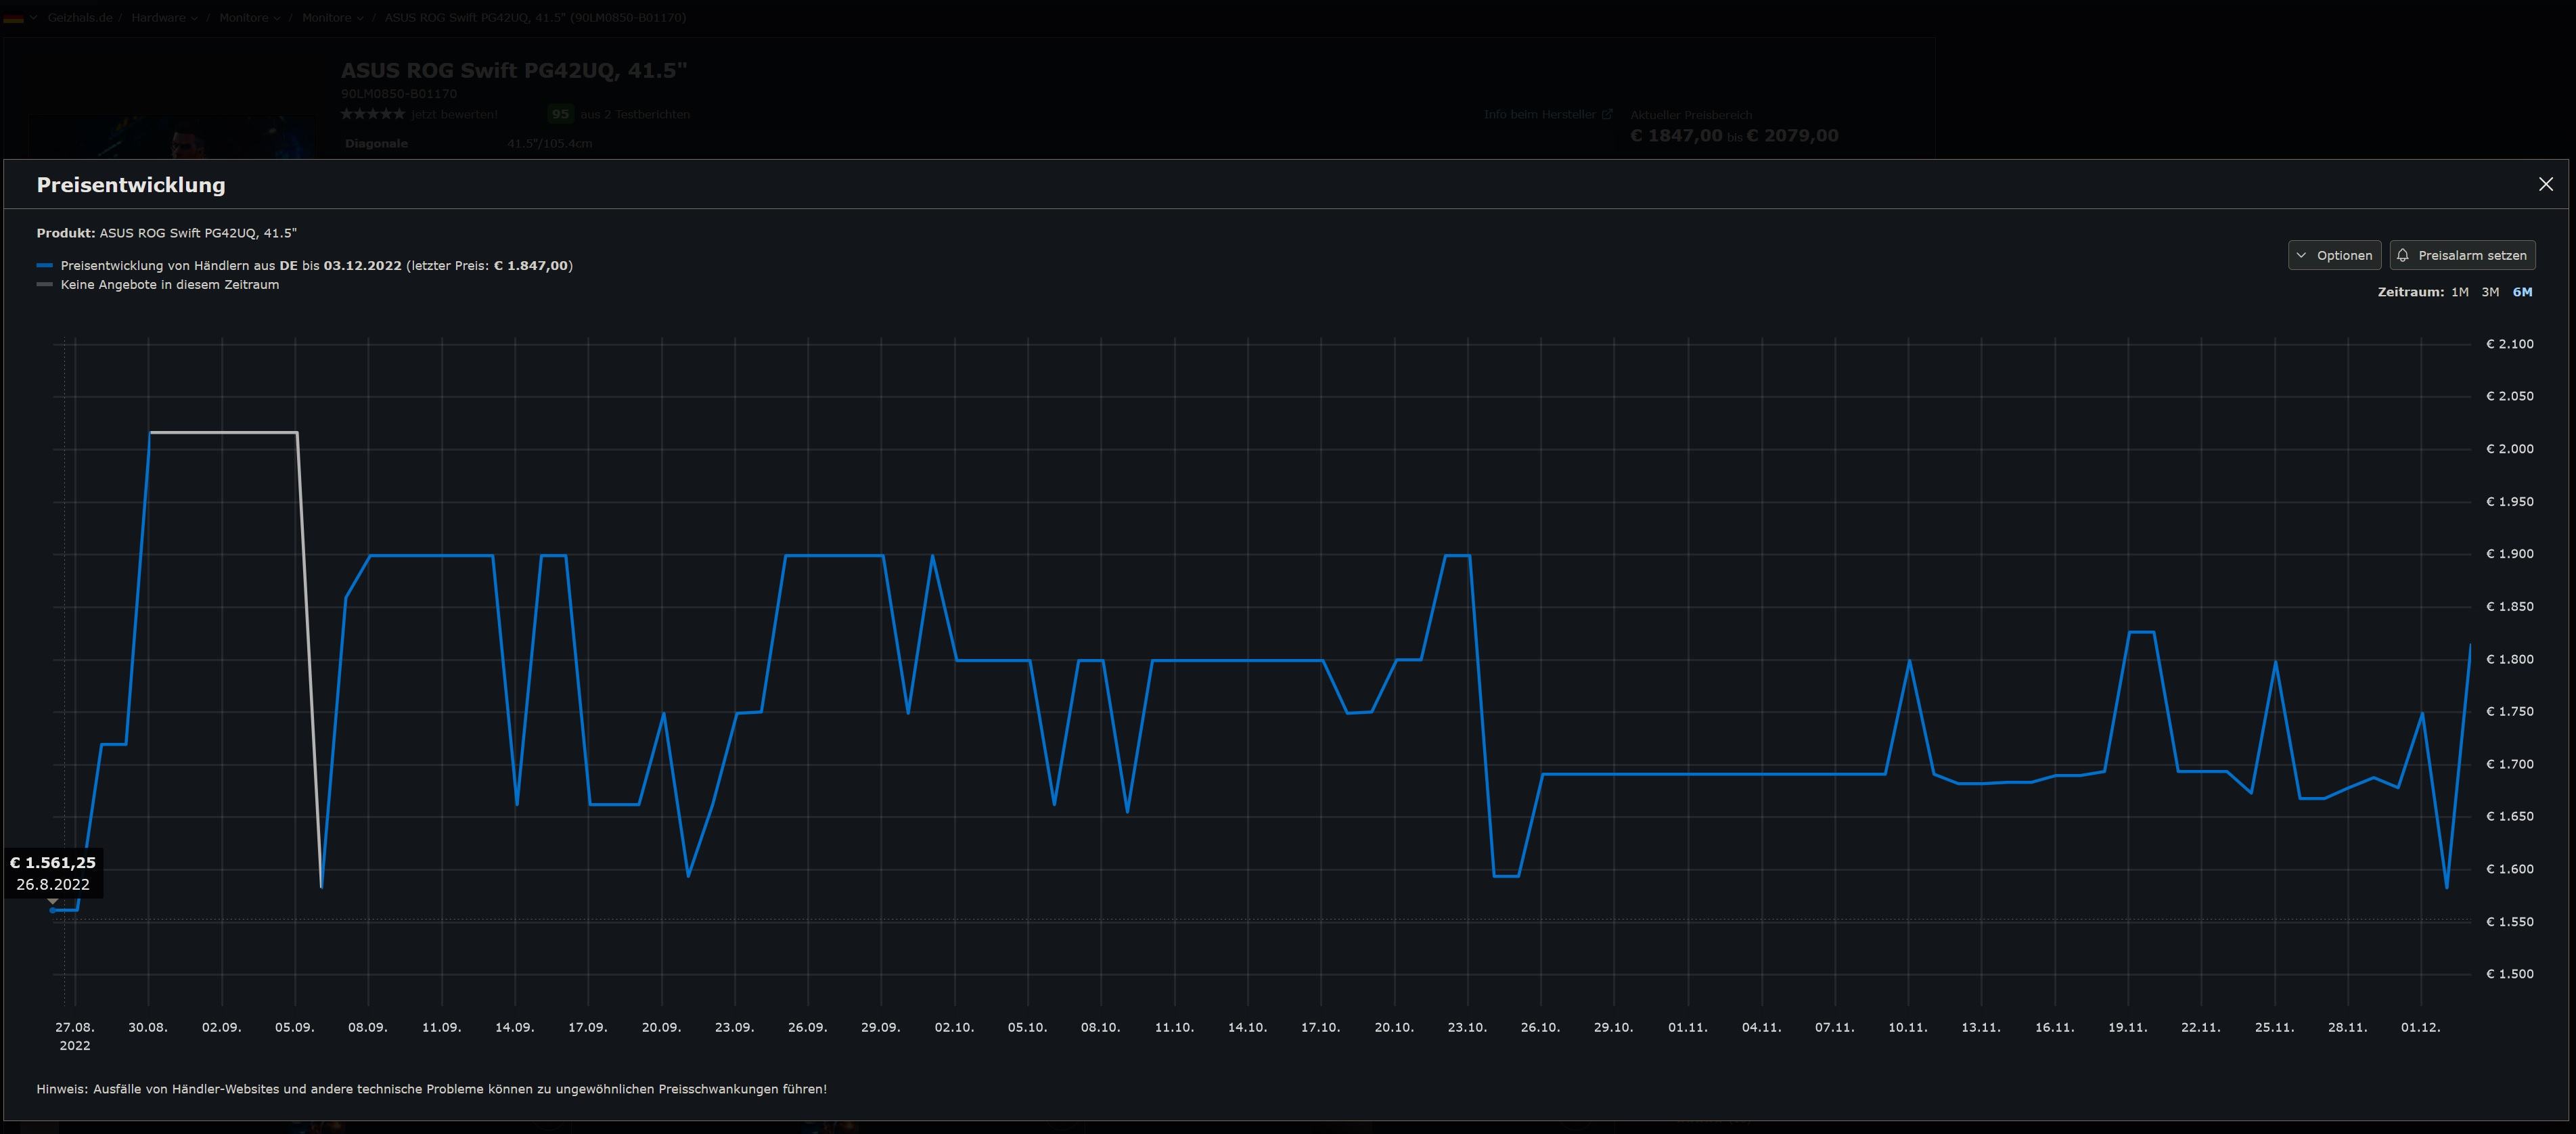
Task: Click the bell icon in Preisalarm setzen
Action: click(x=2403, y=255)
